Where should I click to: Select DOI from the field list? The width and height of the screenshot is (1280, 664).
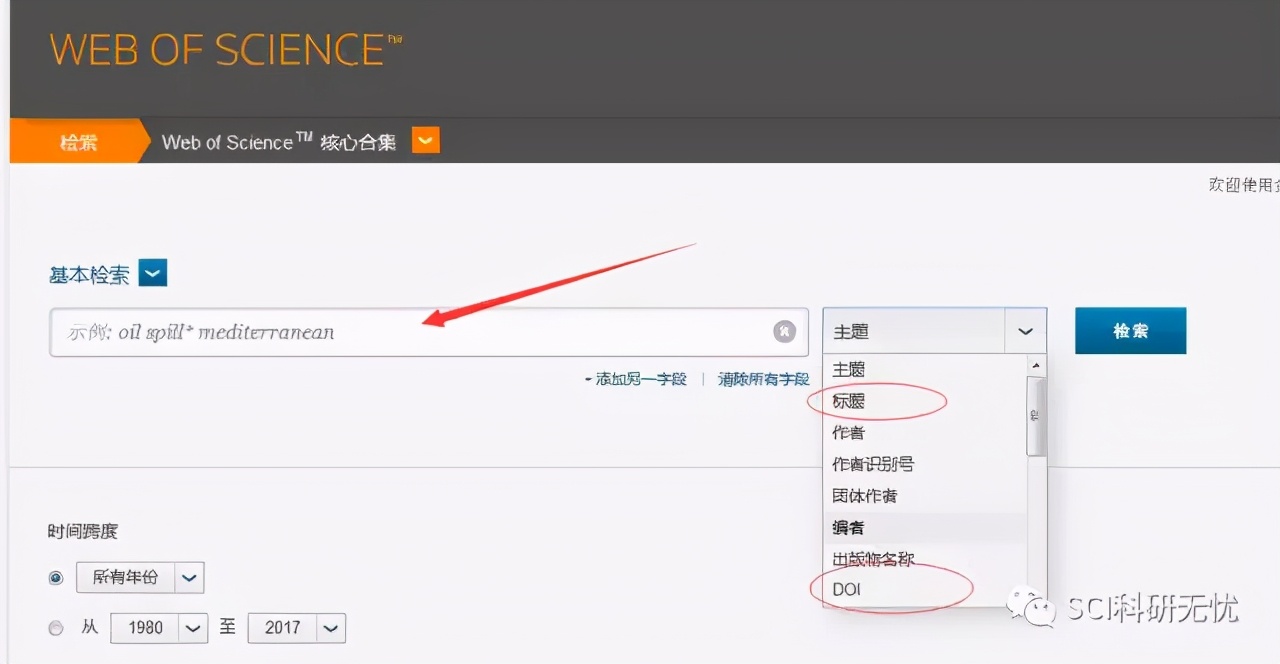(845, 589)
